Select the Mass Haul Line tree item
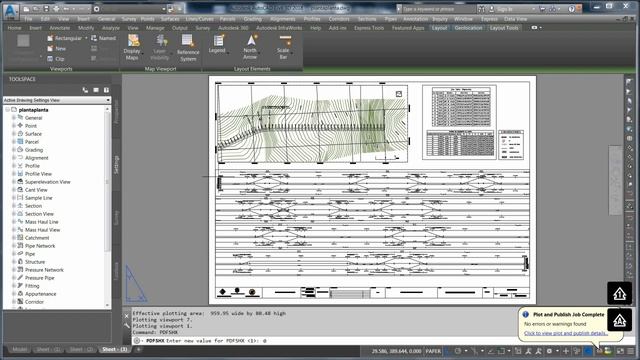The height and width of the screenshot is (360, 640). pyautogui.click(x=42, y=222)
